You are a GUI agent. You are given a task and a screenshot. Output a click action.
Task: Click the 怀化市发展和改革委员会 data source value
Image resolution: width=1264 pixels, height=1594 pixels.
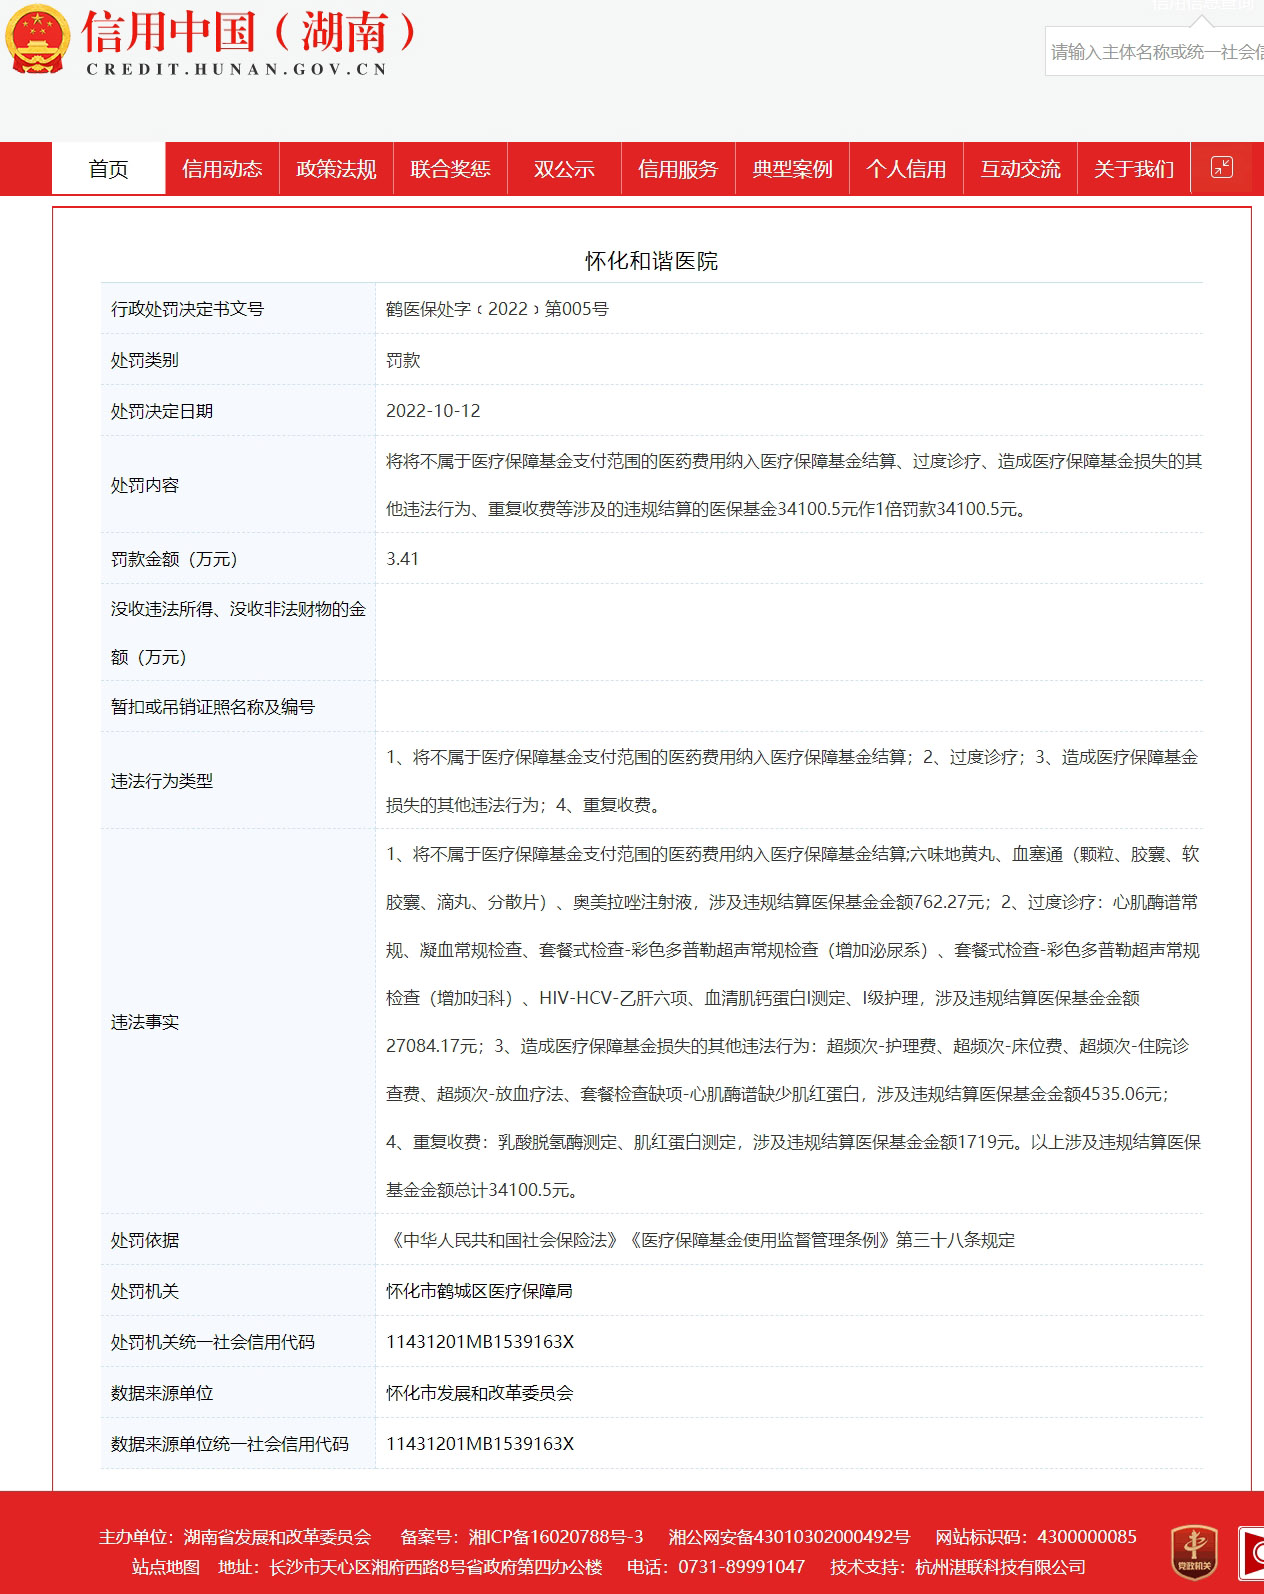click(x=479, y=1393)
